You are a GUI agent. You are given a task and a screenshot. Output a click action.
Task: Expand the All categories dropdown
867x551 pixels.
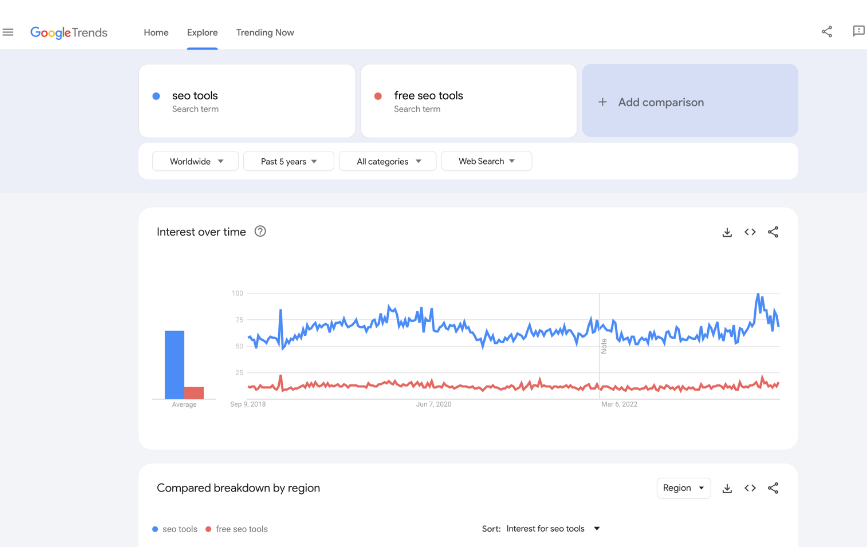(x=387, y=161)
